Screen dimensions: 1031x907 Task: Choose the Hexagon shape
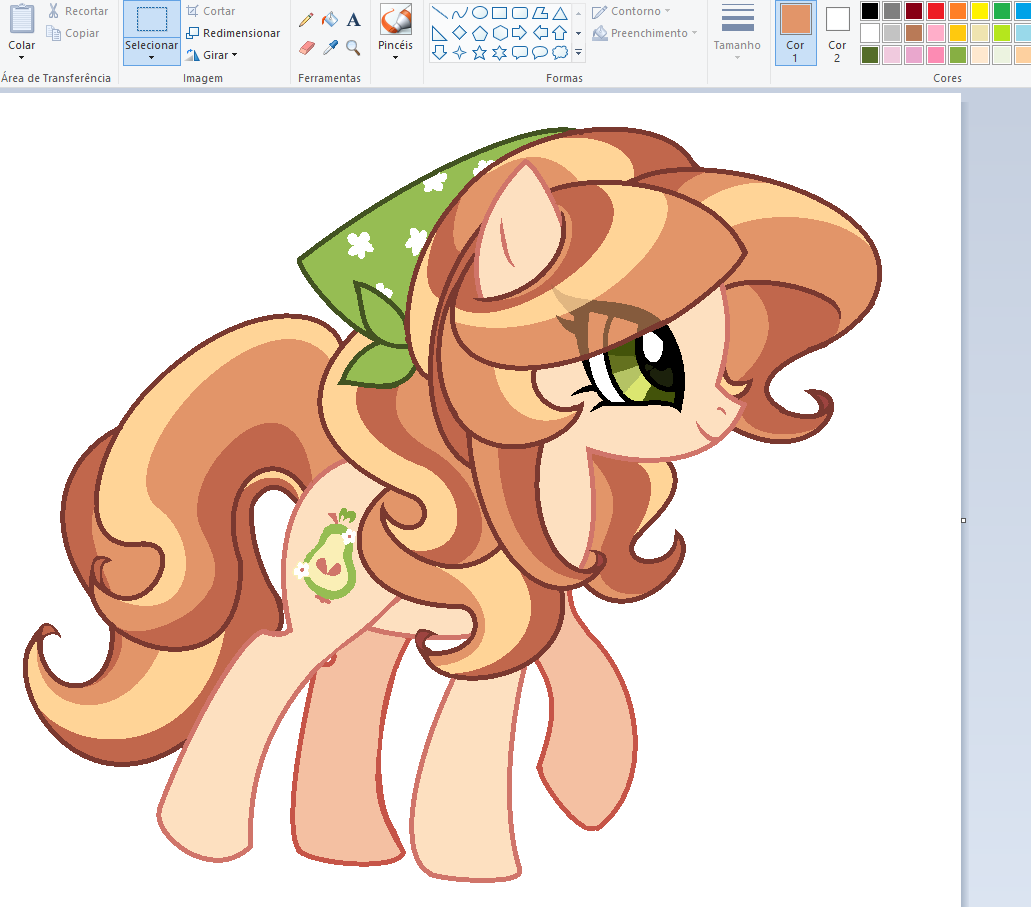pyautogui.click(x=500, y=33)
